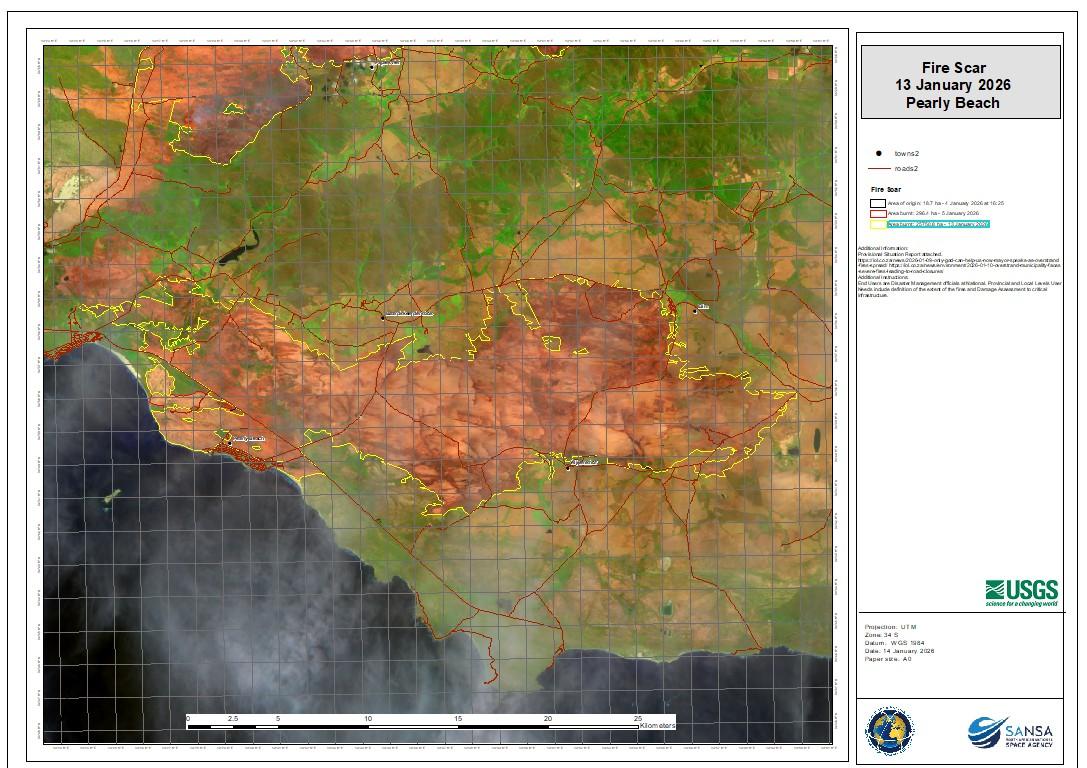Click the town marker on southern scar edge
The image size is (1087, 768).
(567, 466)
